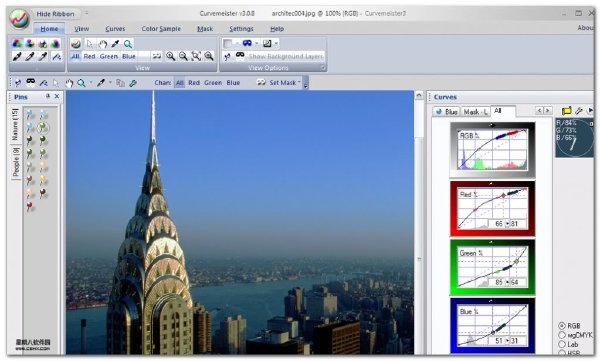The height and width of the screenshot is (361, 600).
Task: Click the zoom out magnifier icon in the ribbon
Action: 183,56
